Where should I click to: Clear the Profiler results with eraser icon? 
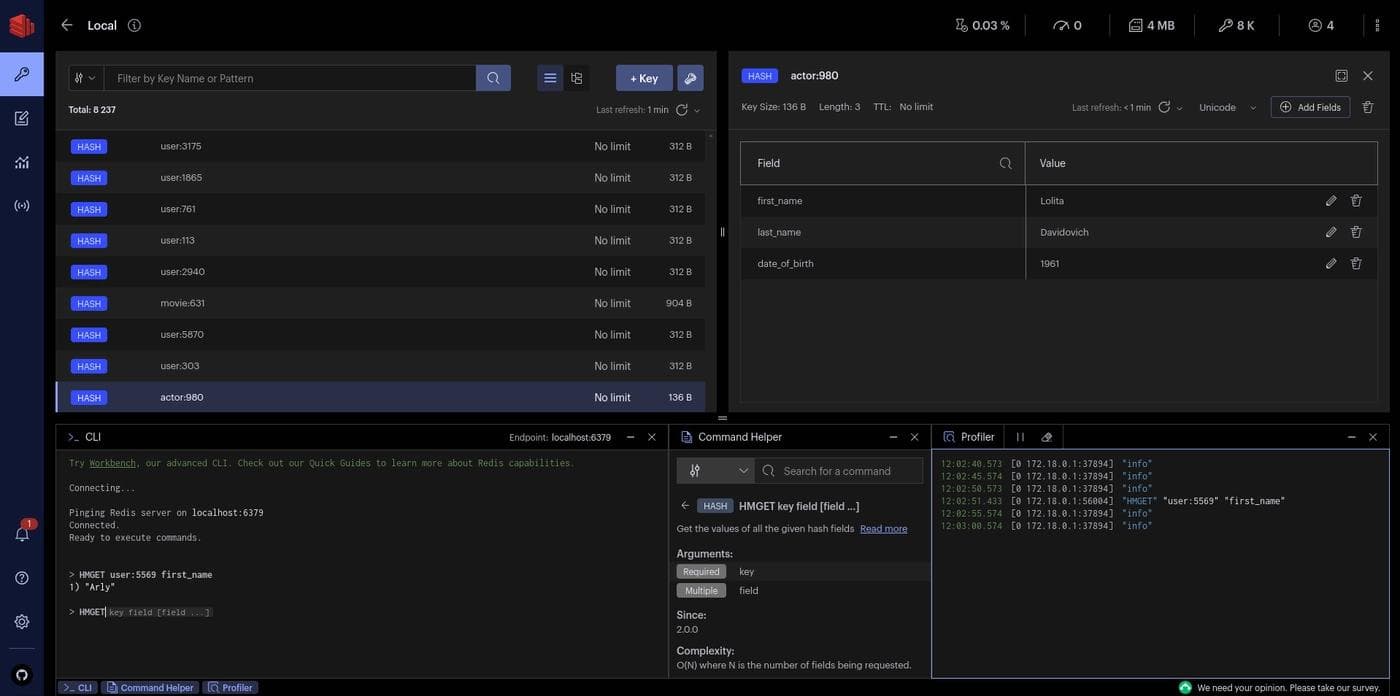(x=1047, y=437)
